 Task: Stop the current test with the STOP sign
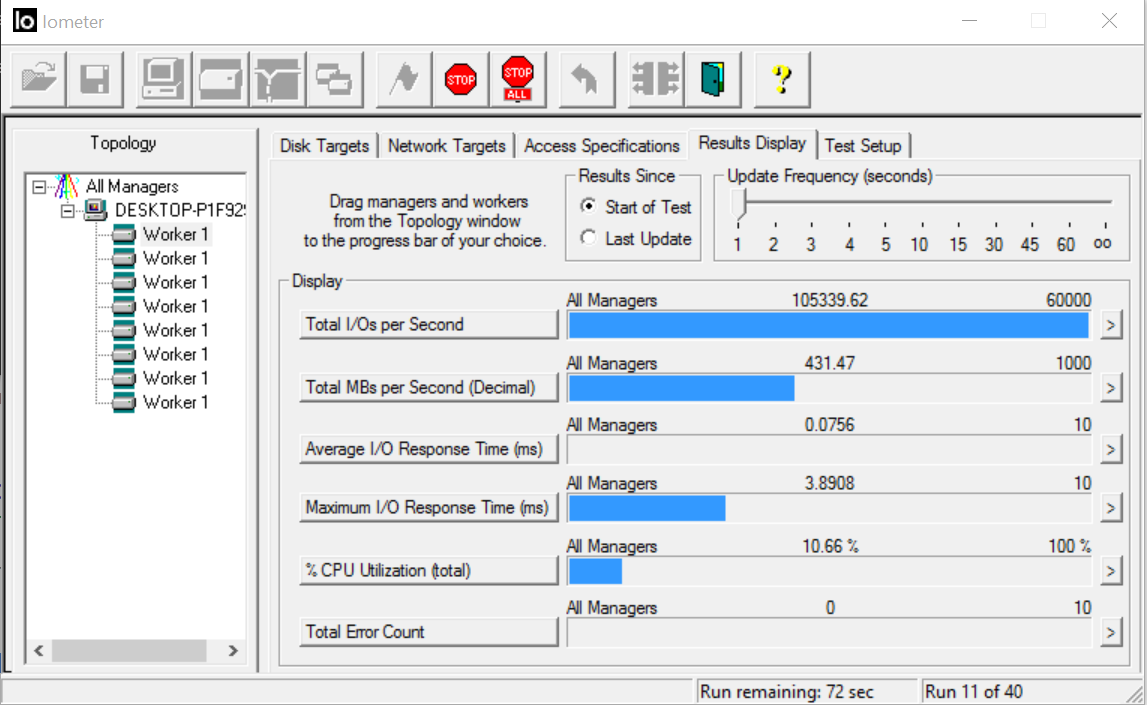pos(460,79)
